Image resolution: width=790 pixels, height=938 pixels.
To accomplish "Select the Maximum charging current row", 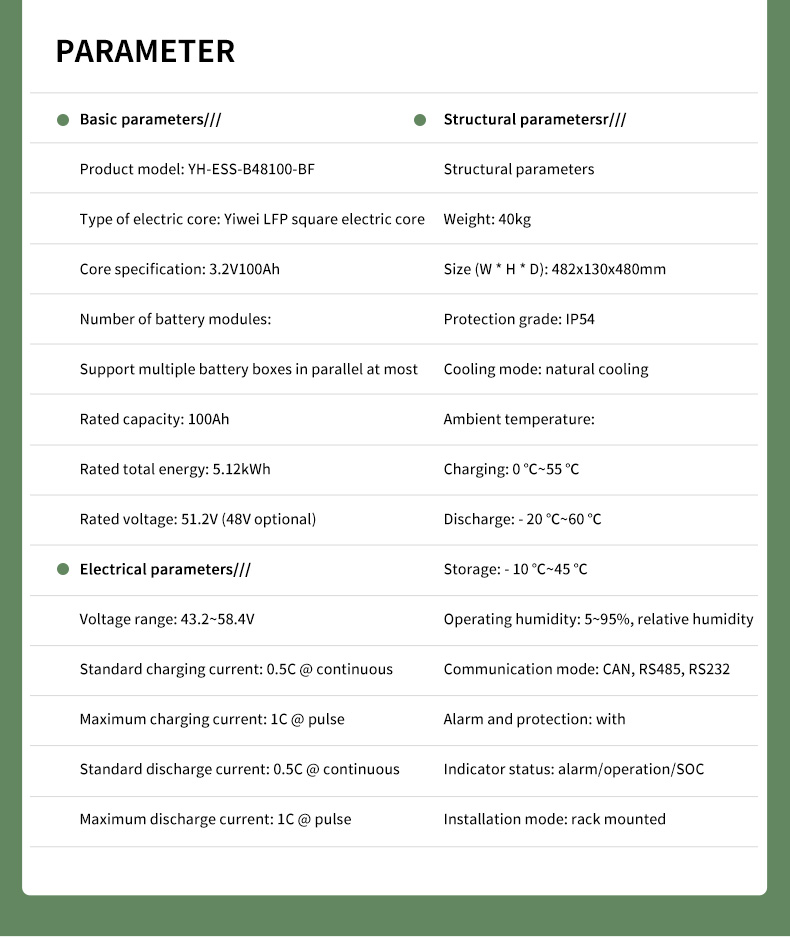I will point(212,720).
